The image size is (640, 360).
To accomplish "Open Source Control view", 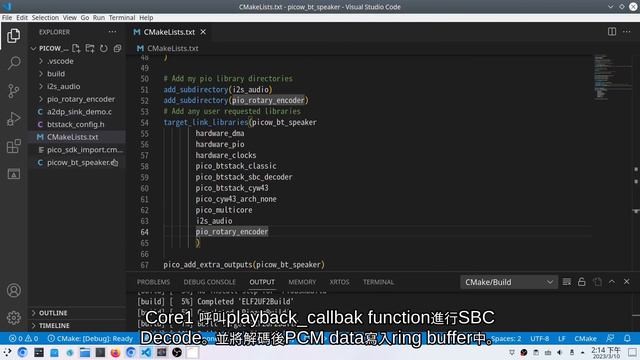I will click(13, 91).
